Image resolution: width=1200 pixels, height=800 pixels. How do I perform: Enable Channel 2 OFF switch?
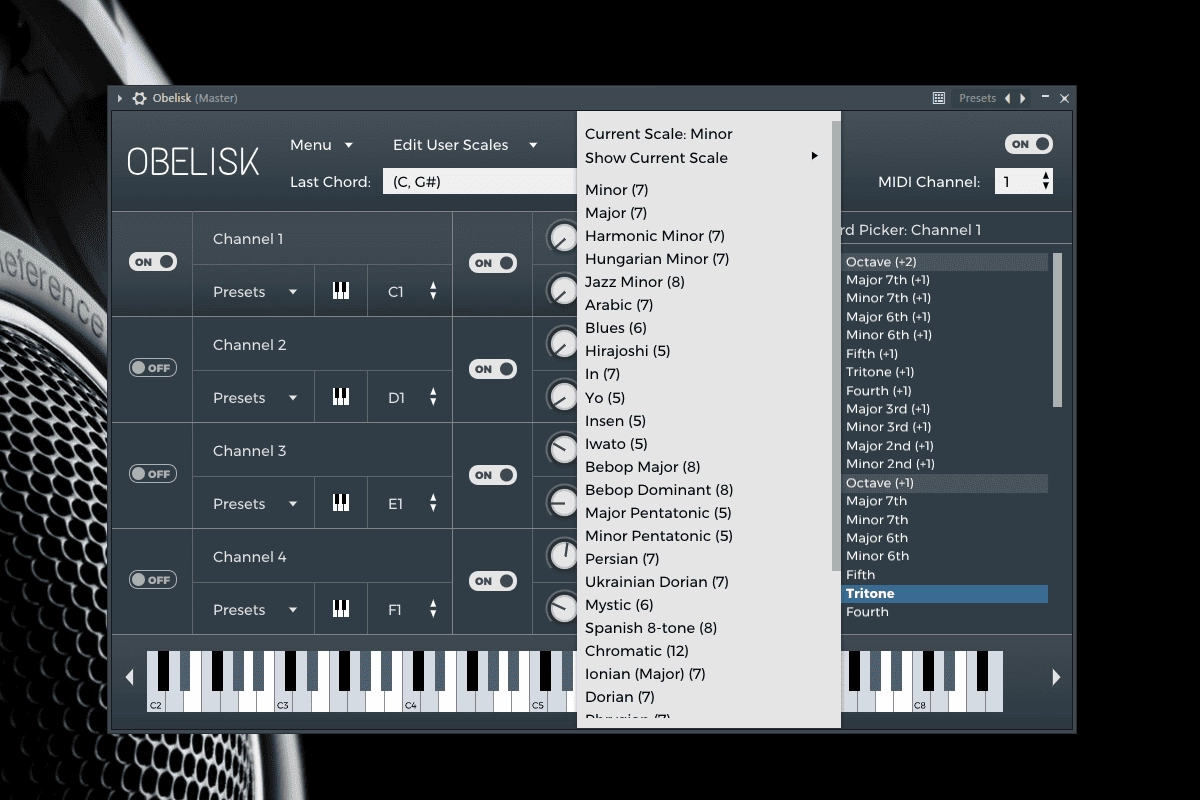(x=153, y=368)
